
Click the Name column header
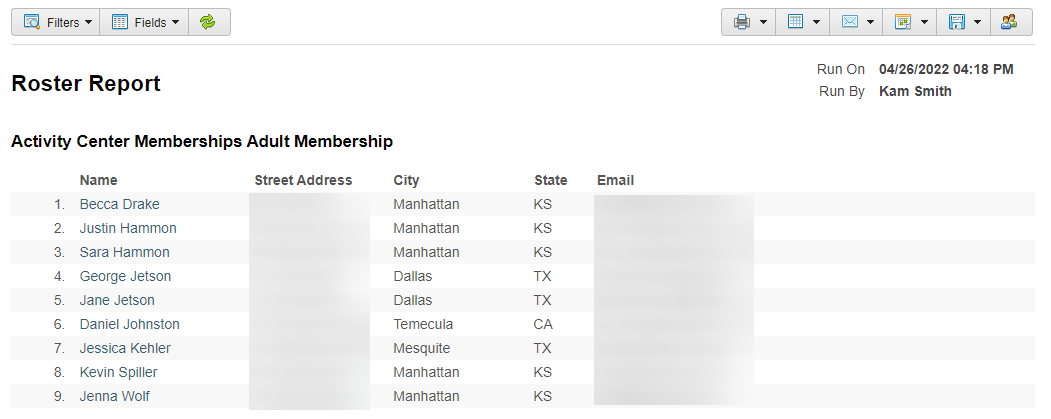click(x=99, y=180)
